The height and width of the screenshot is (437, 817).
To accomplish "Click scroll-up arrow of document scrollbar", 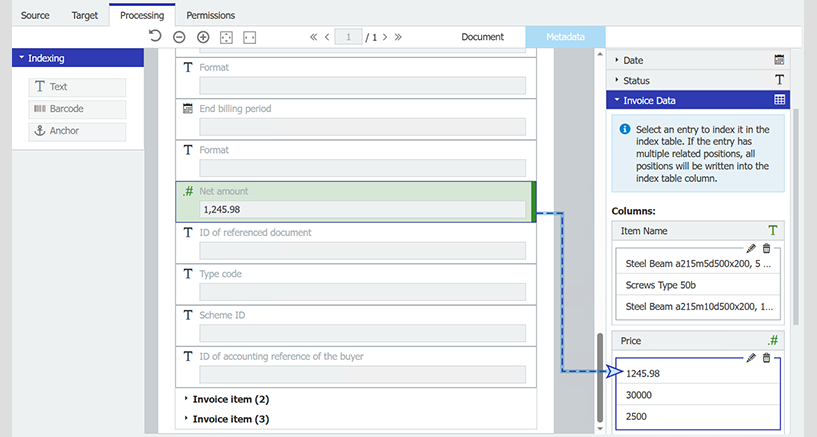I will tap(600, 54).
